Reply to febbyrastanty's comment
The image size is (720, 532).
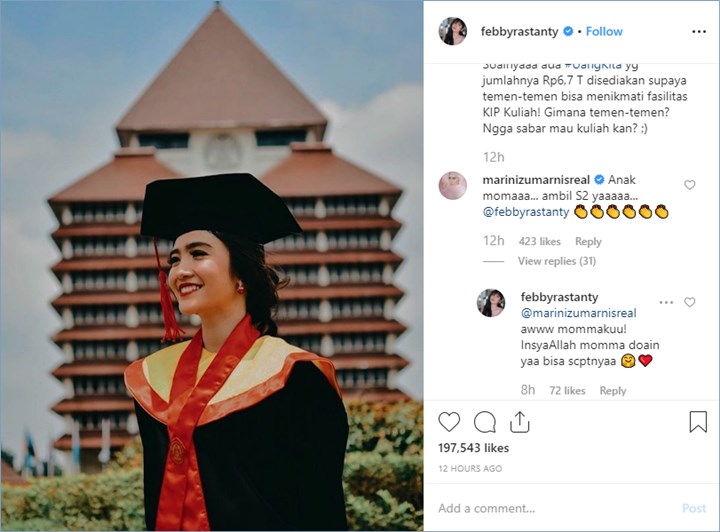click(x=613, y=391)
